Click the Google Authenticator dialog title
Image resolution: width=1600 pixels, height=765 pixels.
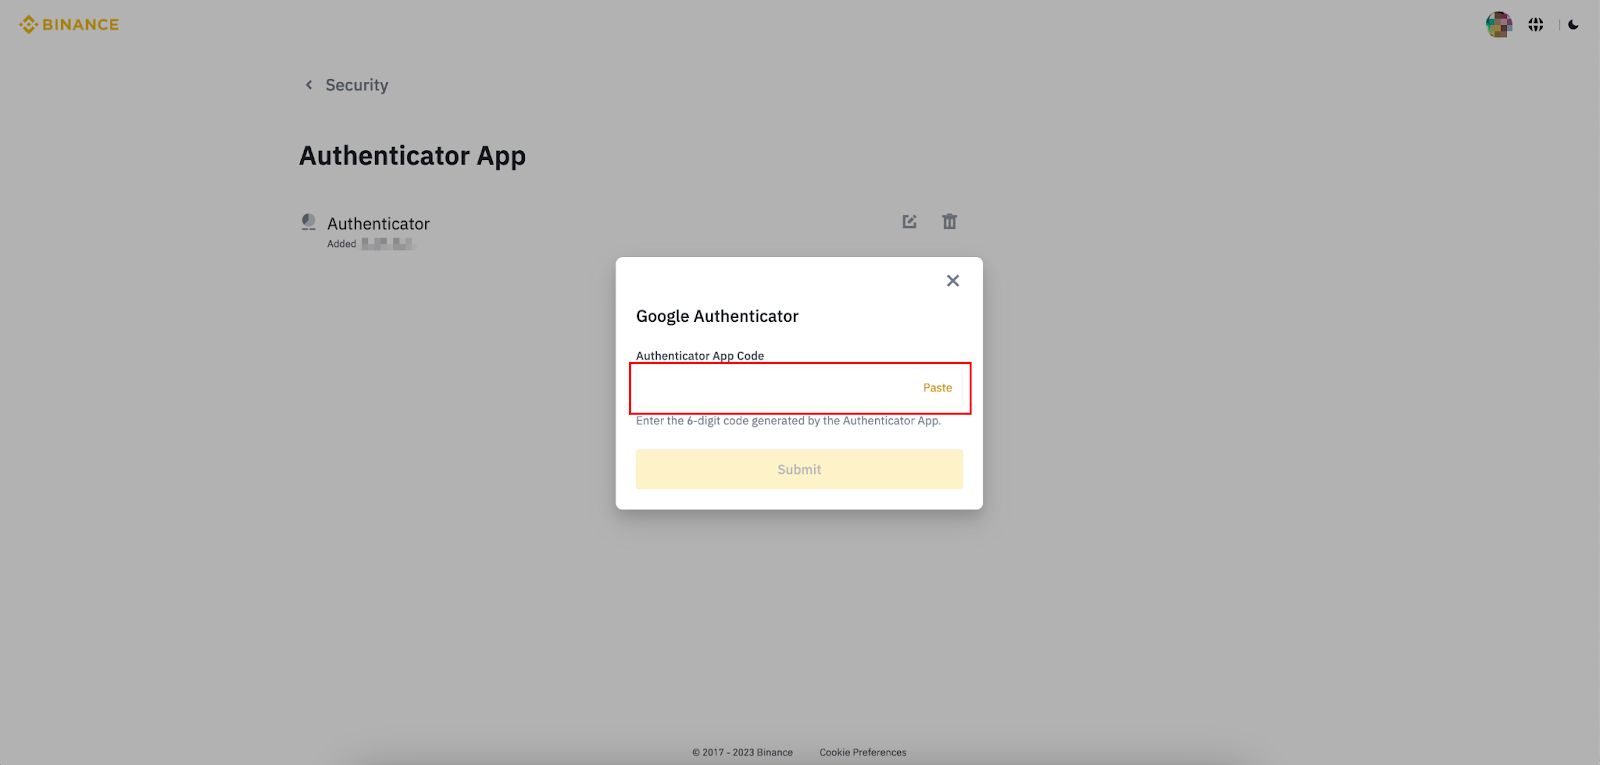[x=717, y=316]
